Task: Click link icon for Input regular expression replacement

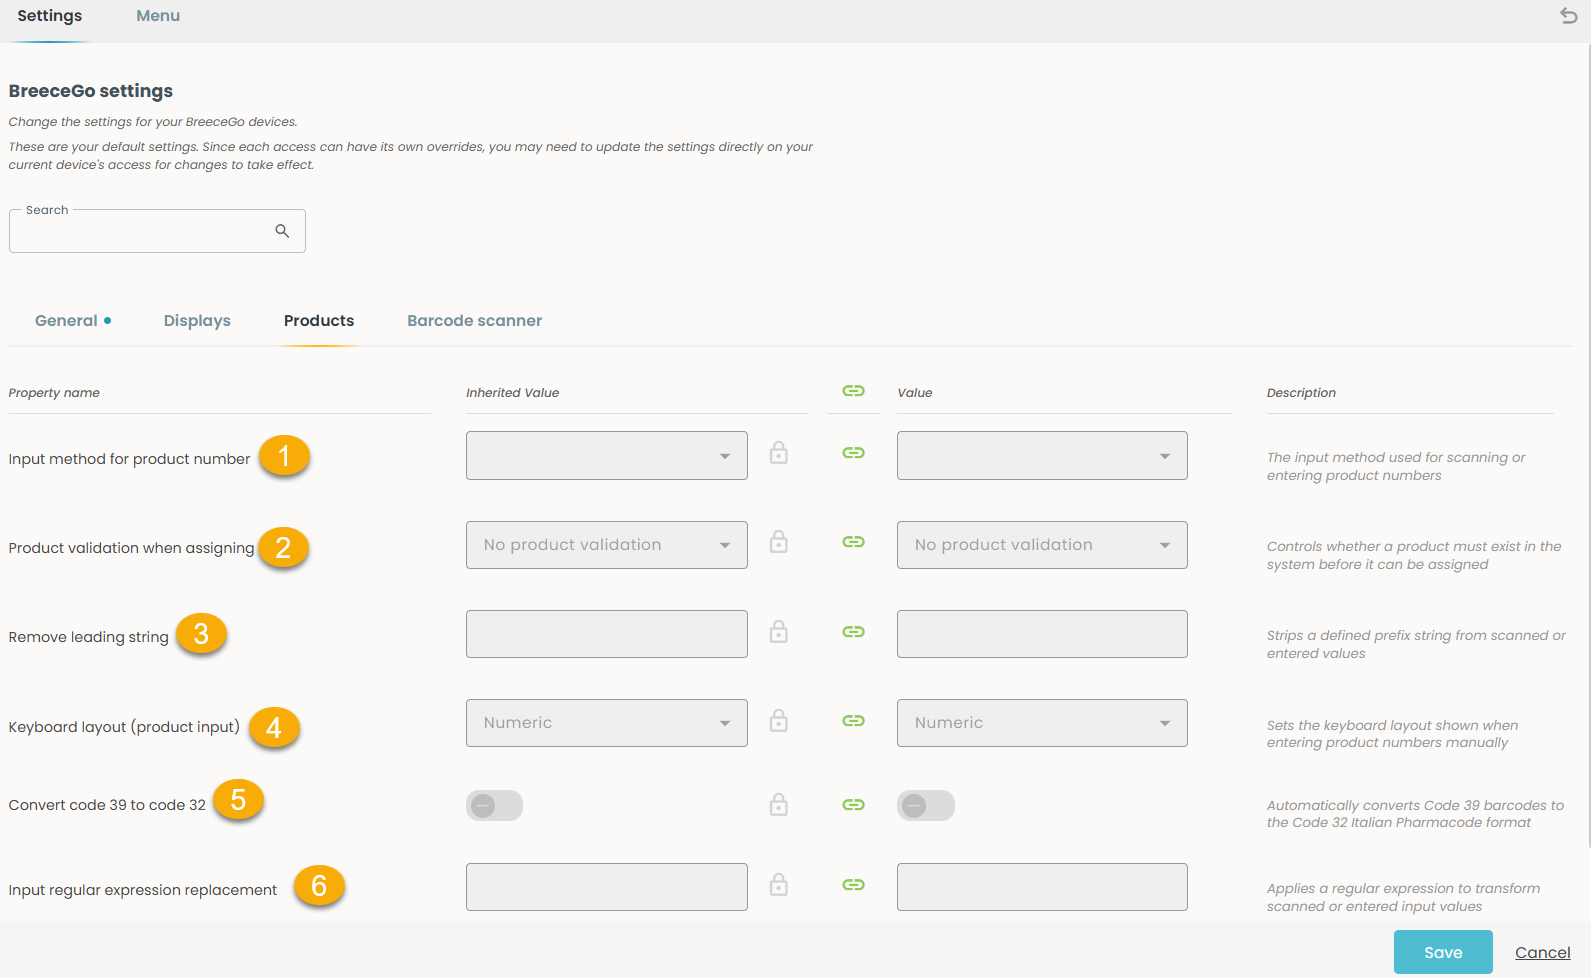Action: tap(853, 885)
